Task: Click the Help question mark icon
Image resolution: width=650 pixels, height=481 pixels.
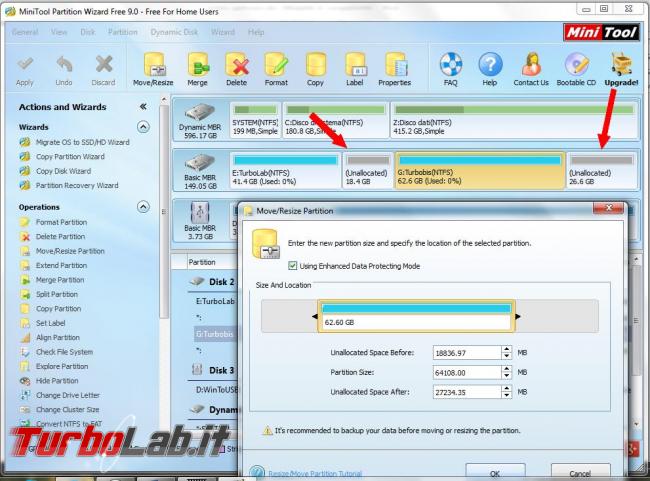Action: coord(490,65)
